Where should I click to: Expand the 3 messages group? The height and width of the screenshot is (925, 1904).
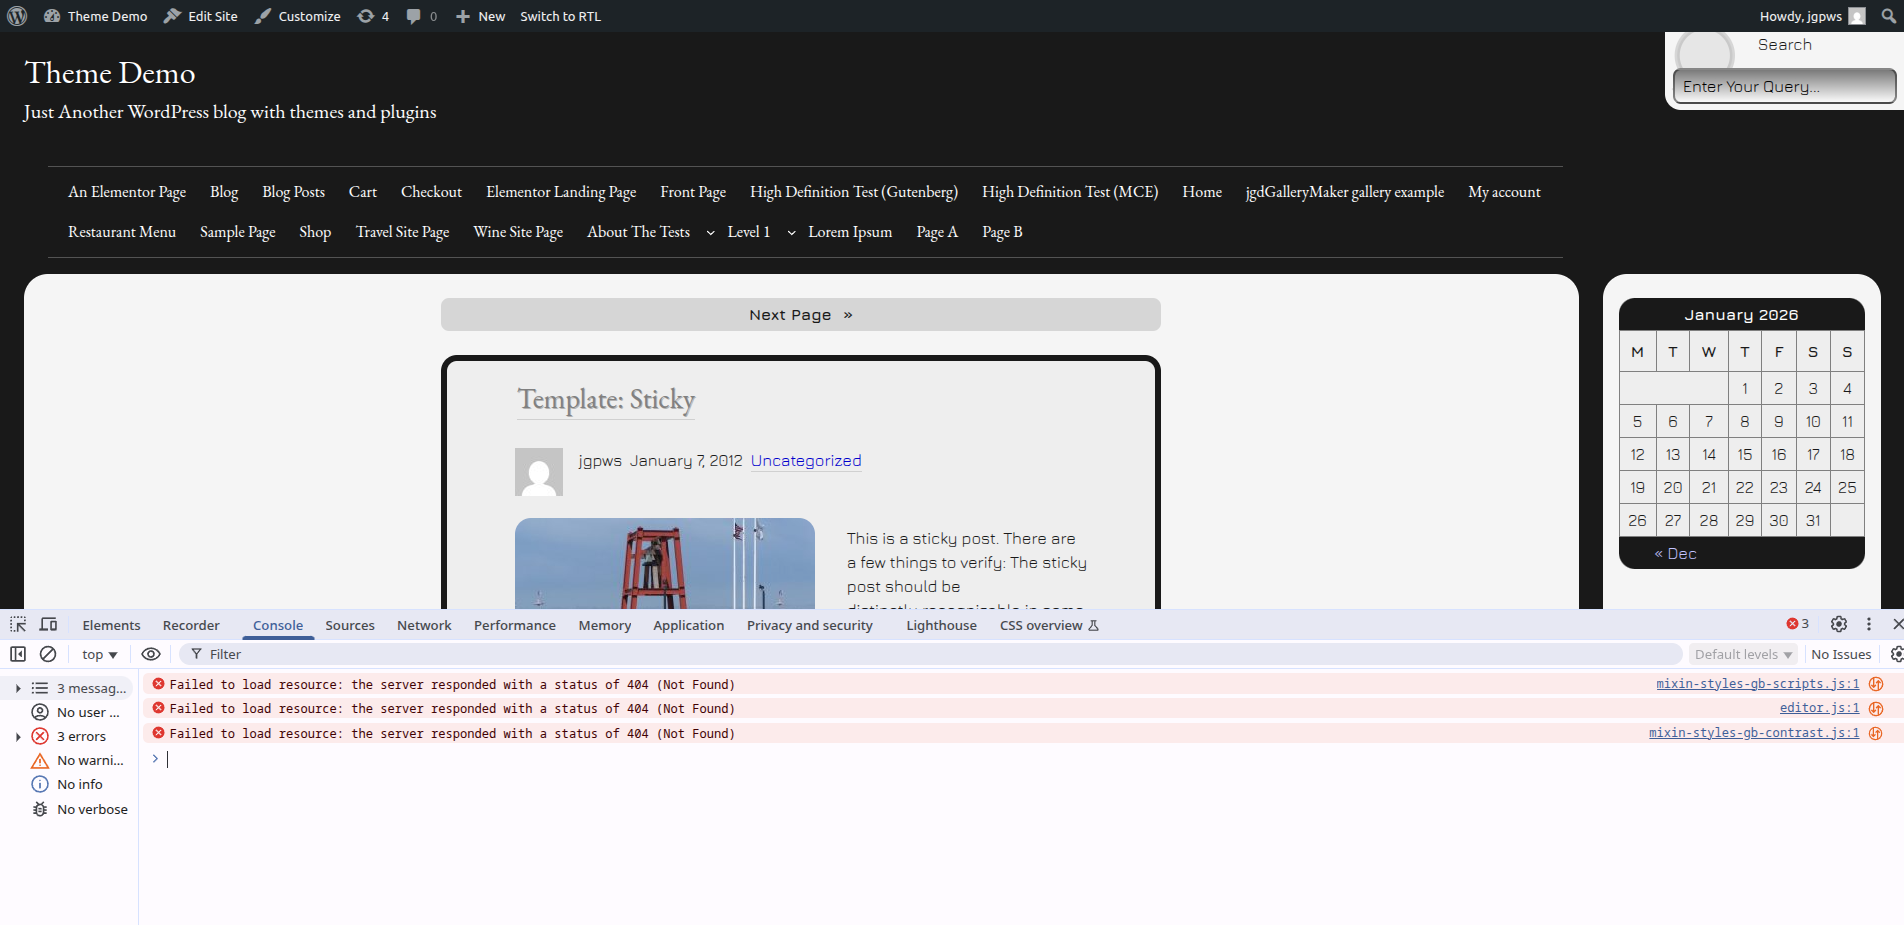18,688
